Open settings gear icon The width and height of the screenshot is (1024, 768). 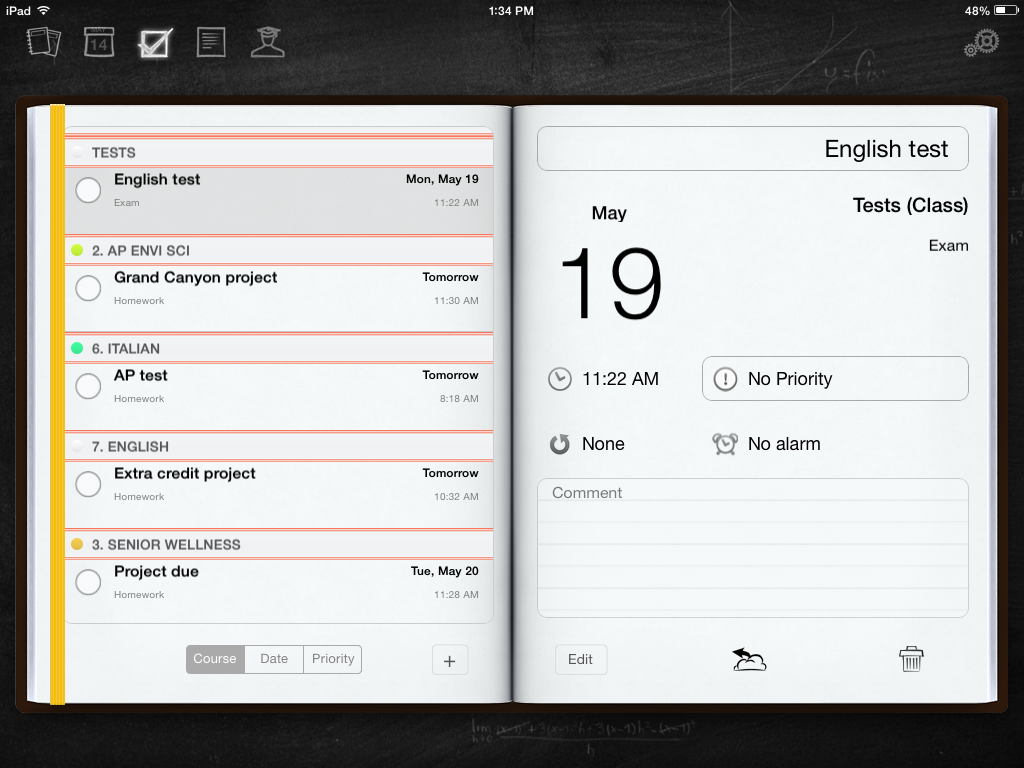(x=982, y=44)
